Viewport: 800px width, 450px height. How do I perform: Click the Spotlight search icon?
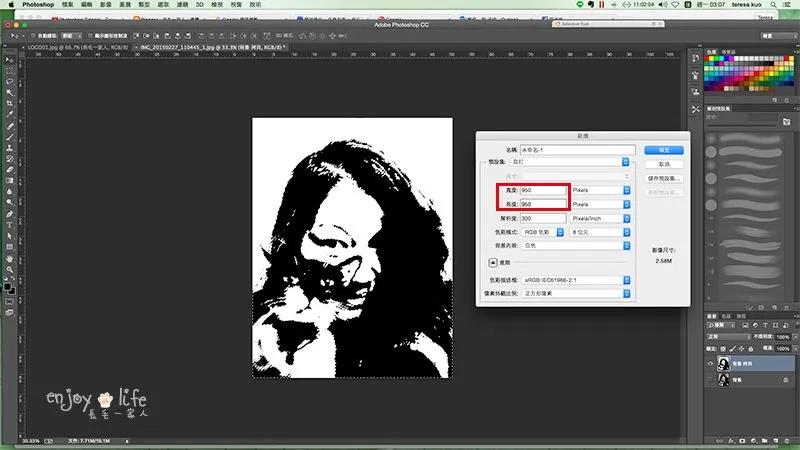pos(773,5)
